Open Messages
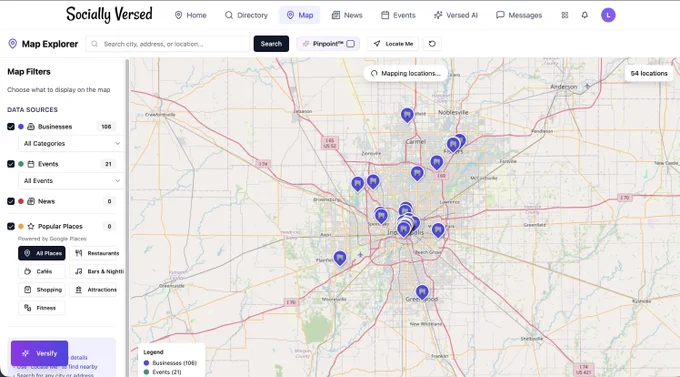This screenshot has height=377, width=680. [x=519, y=15]
